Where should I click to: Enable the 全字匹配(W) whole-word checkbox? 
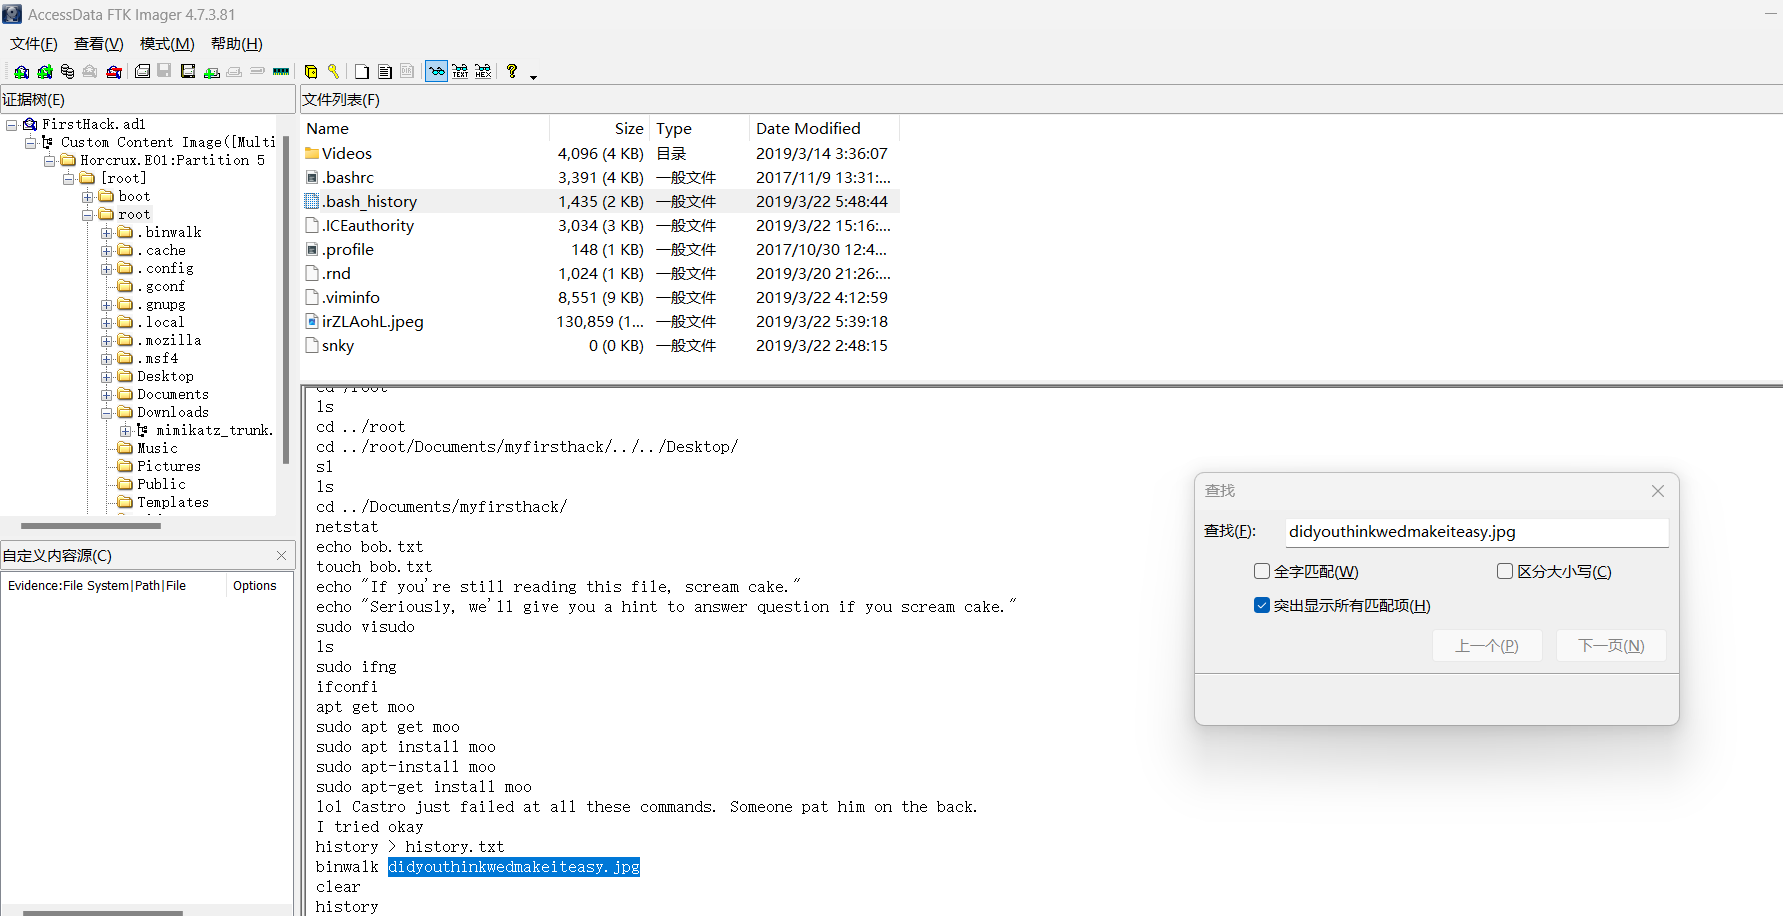pyautogui.click(x=1262, y=571)
